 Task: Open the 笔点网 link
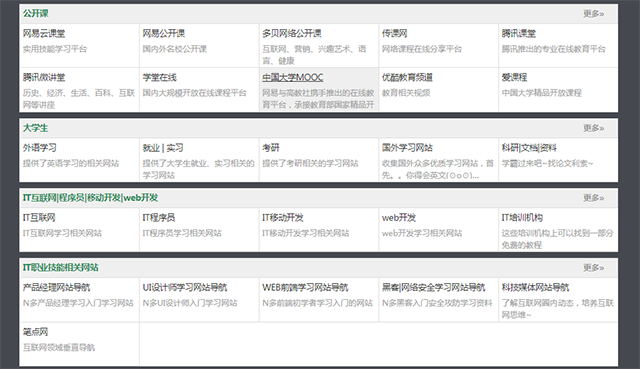pyautogui.click(x=36, y=332)
